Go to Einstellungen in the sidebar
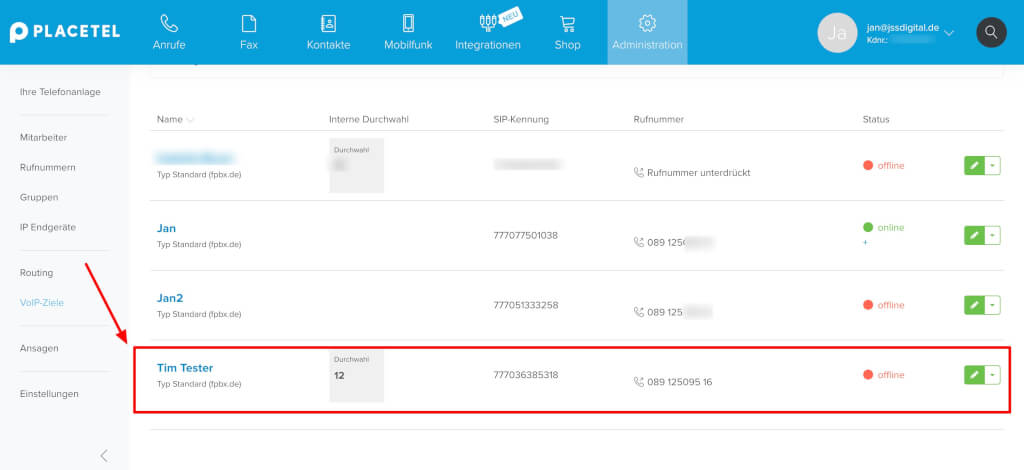 49,394
